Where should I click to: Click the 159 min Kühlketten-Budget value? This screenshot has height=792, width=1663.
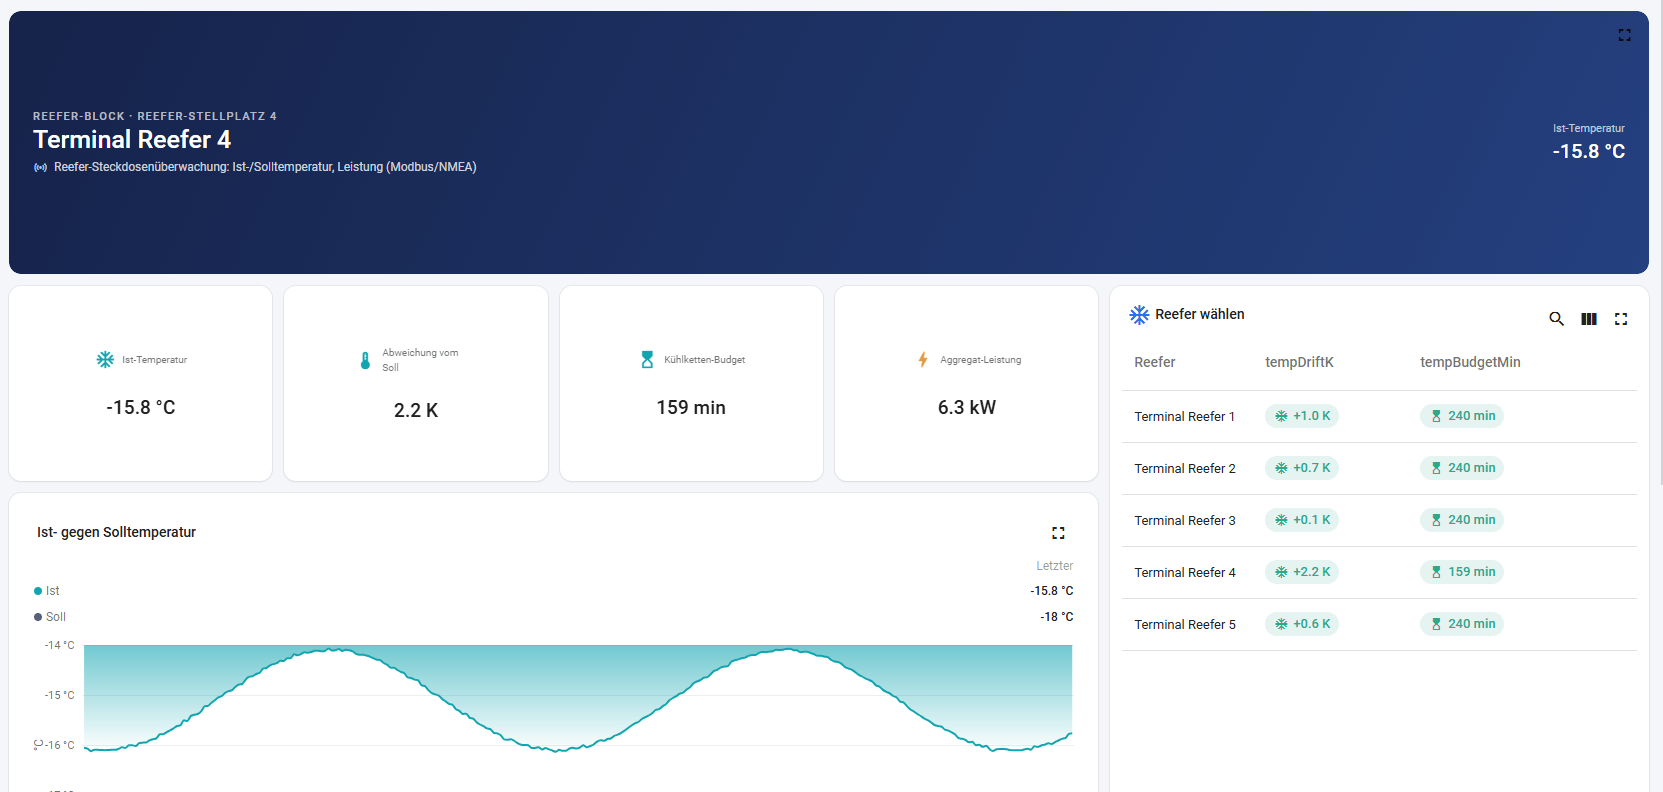coord(691,408)
